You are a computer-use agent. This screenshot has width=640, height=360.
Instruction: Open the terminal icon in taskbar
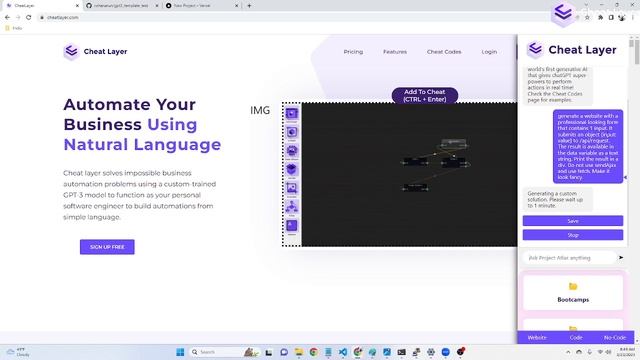click(x=402, y=352)
